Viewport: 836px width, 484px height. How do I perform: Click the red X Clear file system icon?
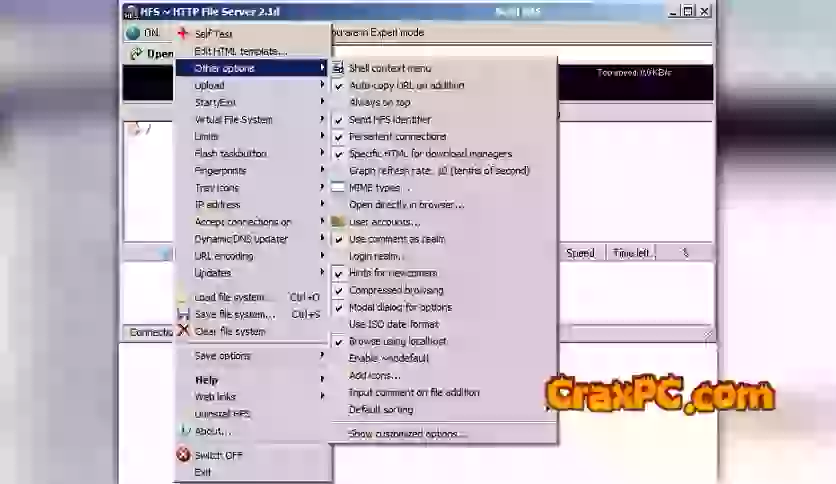click(183, 331)
